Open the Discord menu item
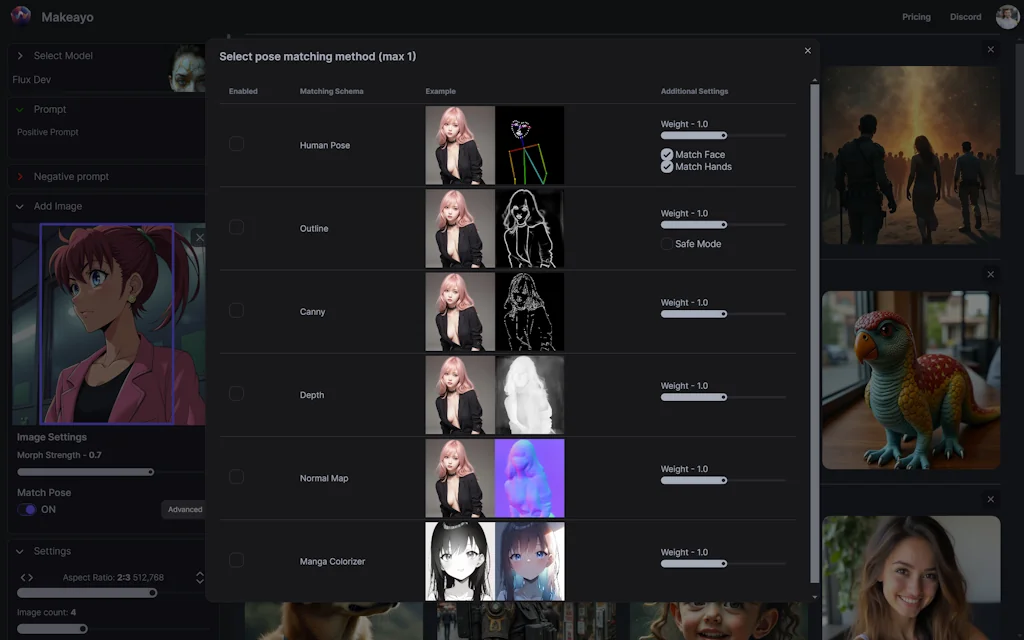 (x=965, y=16)
